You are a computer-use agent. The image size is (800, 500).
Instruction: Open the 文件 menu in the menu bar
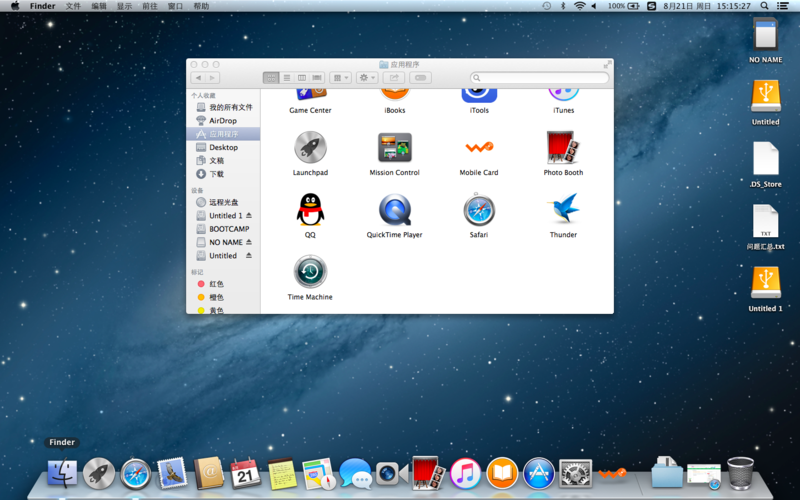click(x=73, y=6)
